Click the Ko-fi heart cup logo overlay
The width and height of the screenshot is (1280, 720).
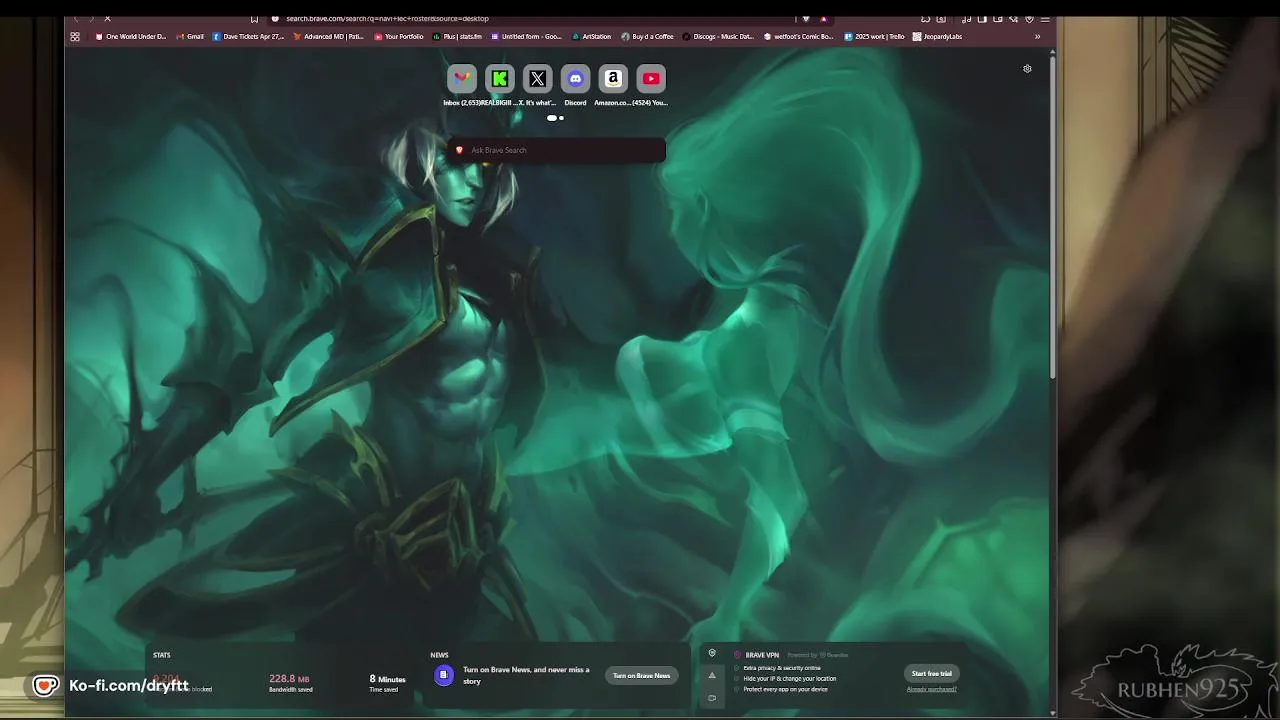click(45, 685)
